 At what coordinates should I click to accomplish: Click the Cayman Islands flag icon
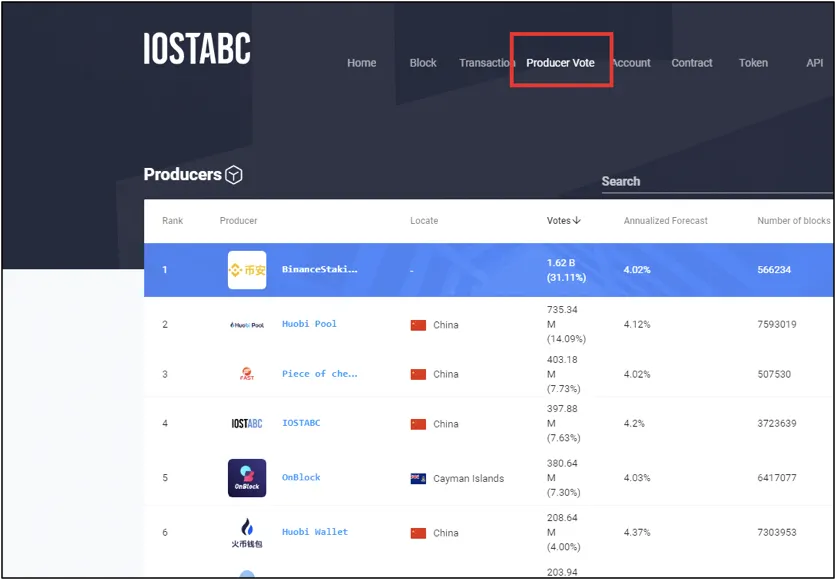[418, 479]
